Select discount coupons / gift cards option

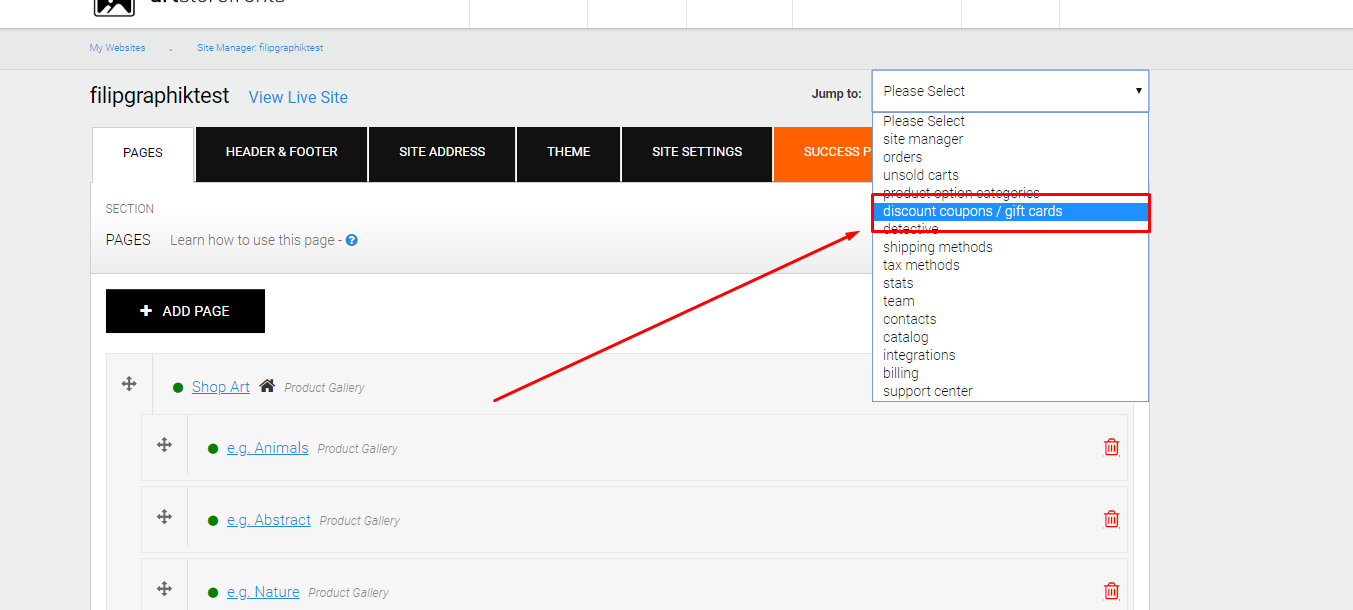point(972,211)
